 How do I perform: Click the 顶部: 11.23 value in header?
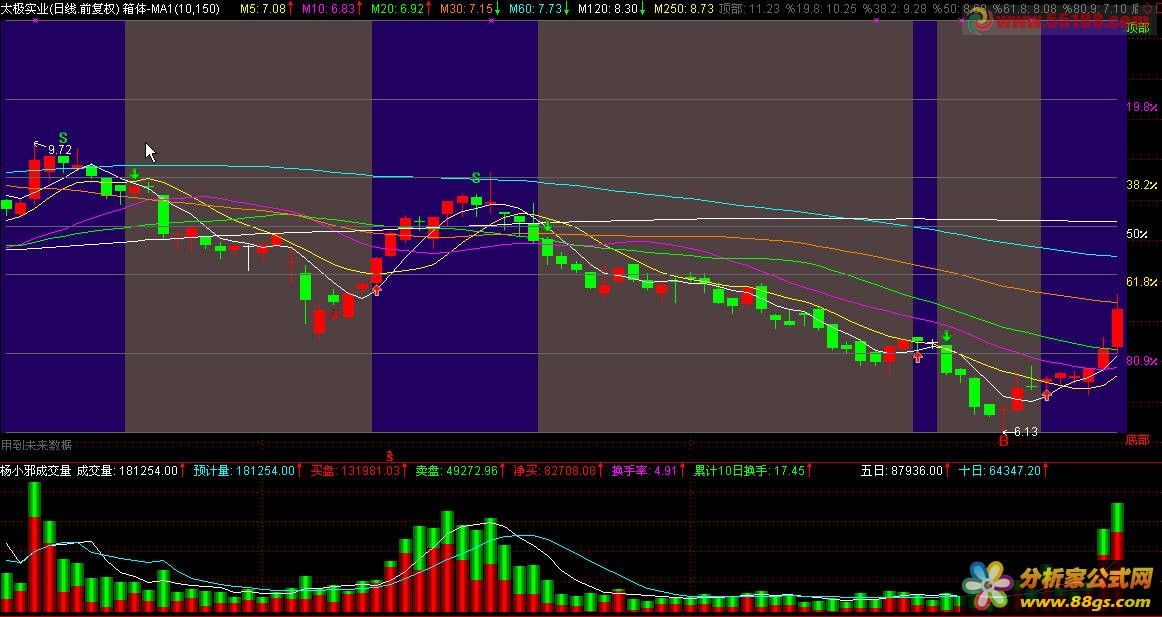pyautogui.click(x=750, y=8)
